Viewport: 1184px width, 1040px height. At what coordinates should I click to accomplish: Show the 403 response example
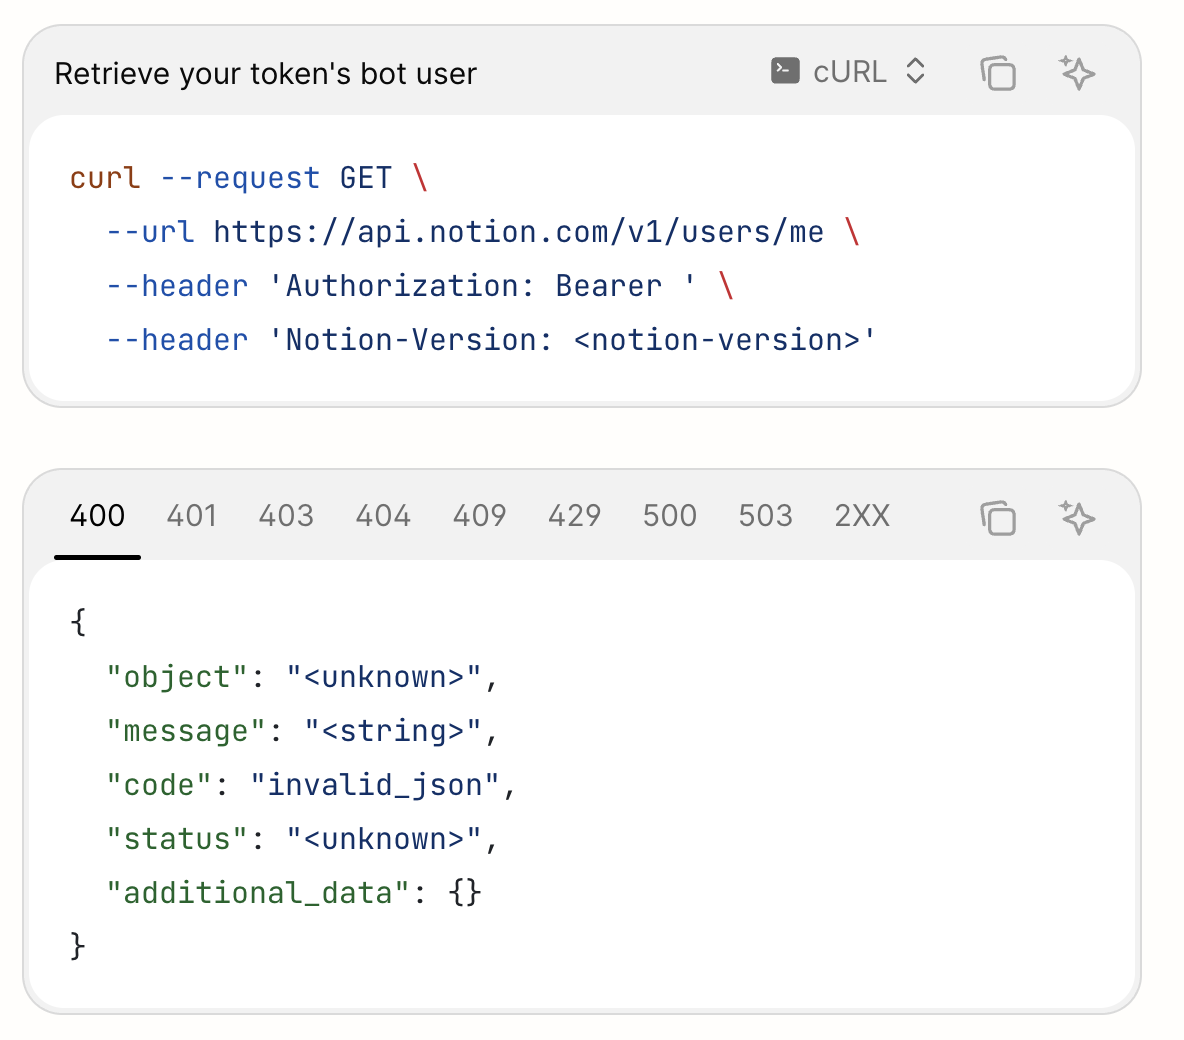coord(286,516)
